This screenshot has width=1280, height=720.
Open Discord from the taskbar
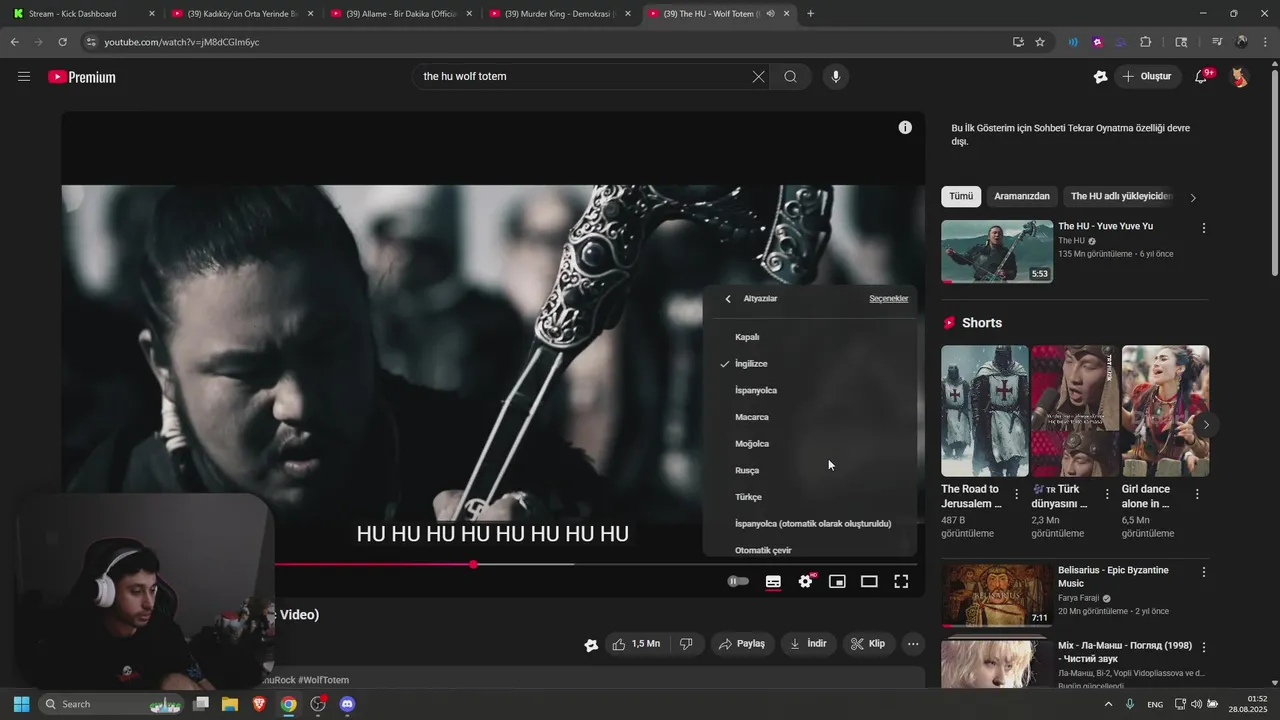click(x=347, y=704)
